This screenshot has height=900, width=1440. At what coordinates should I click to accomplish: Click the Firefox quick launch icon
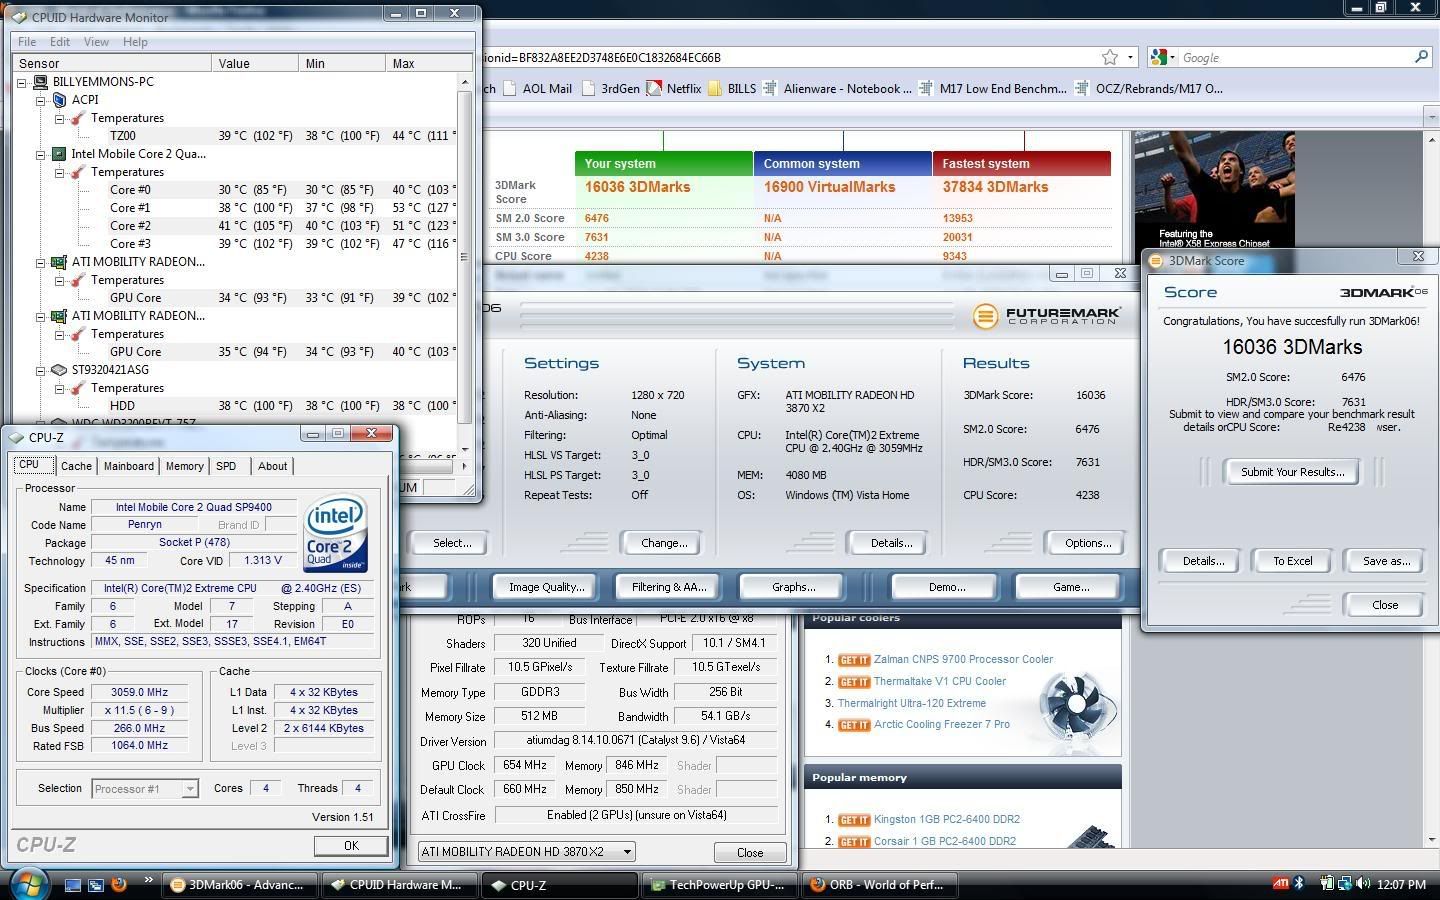119,884
